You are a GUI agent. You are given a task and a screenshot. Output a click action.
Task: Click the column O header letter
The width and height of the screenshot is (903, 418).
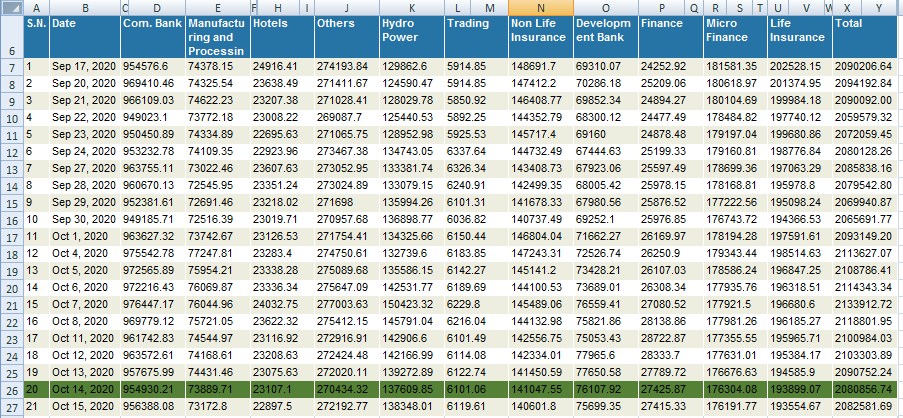pyautogui.click(x=605, y=7)
